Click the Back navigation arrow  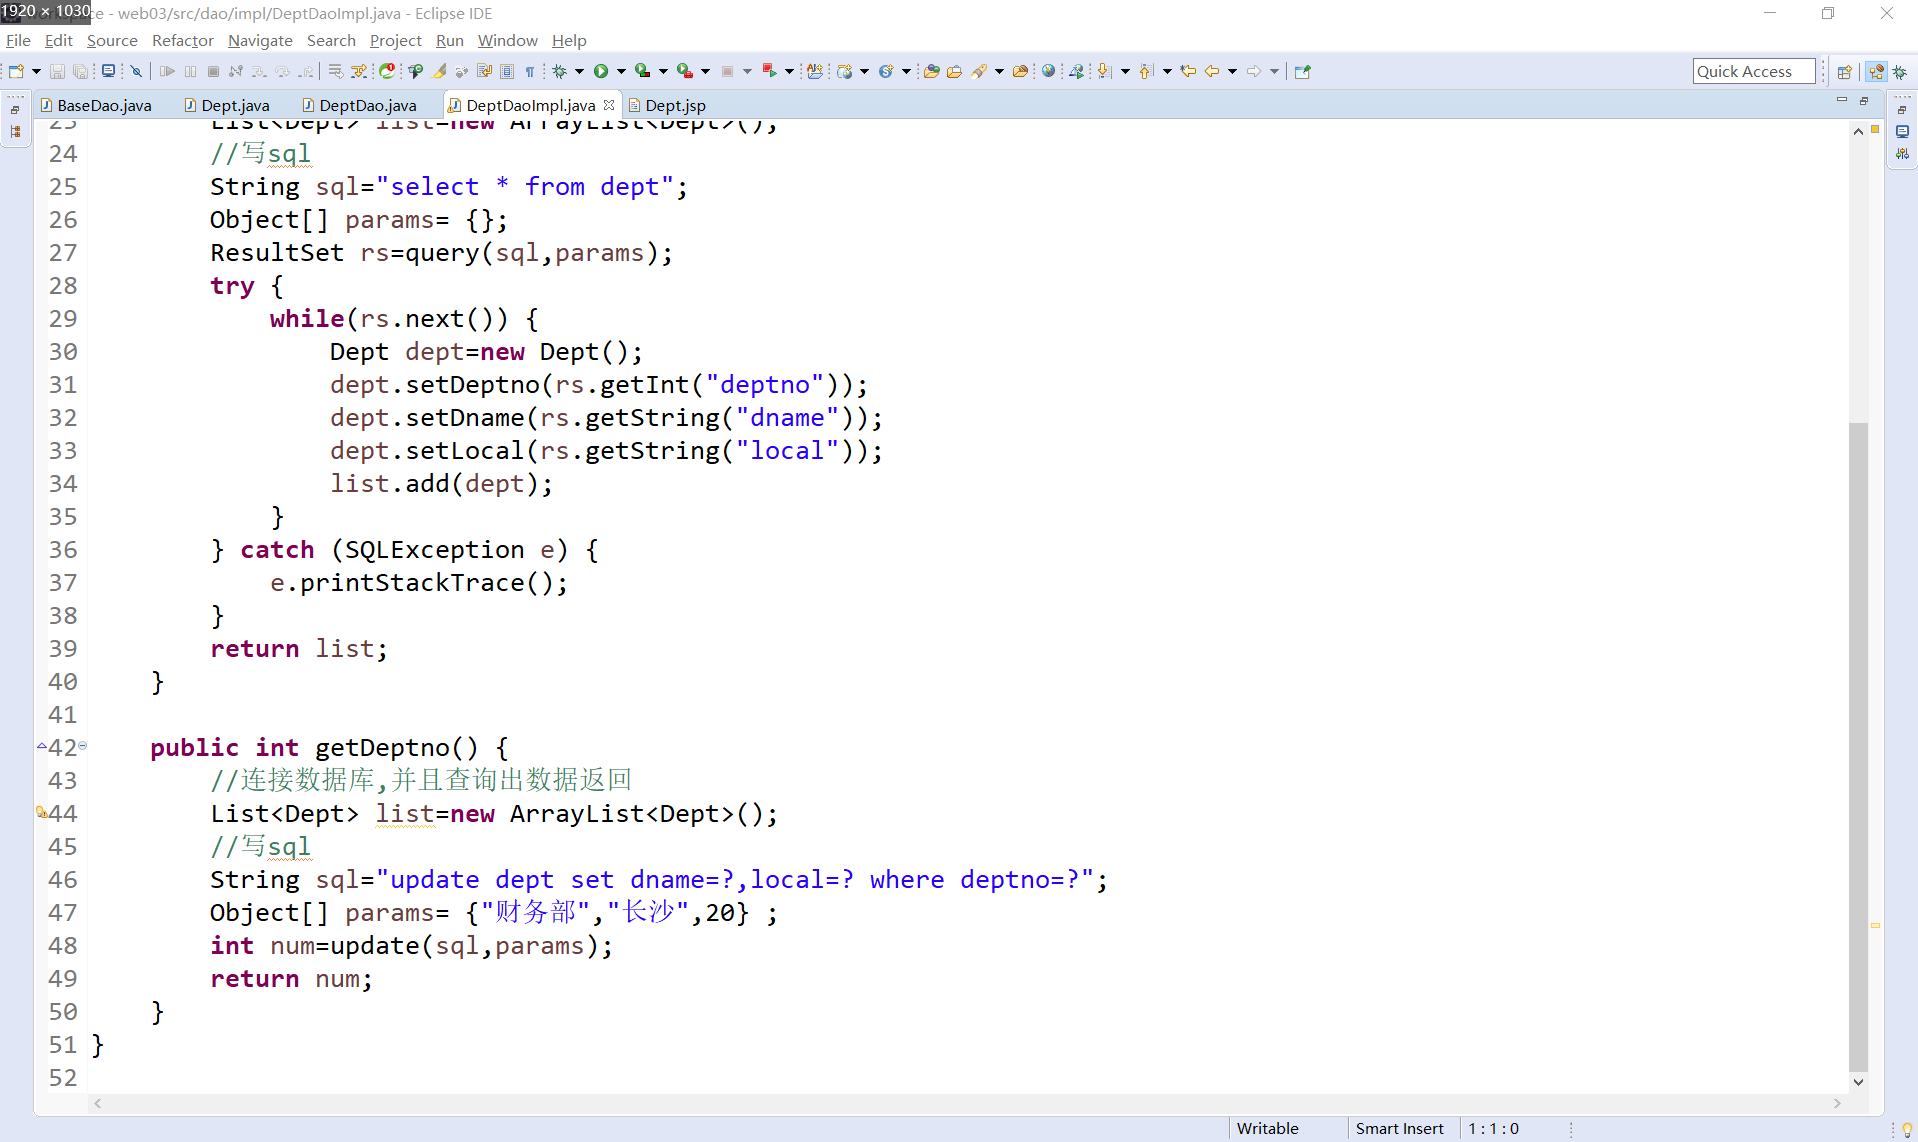pos(1212,71)
